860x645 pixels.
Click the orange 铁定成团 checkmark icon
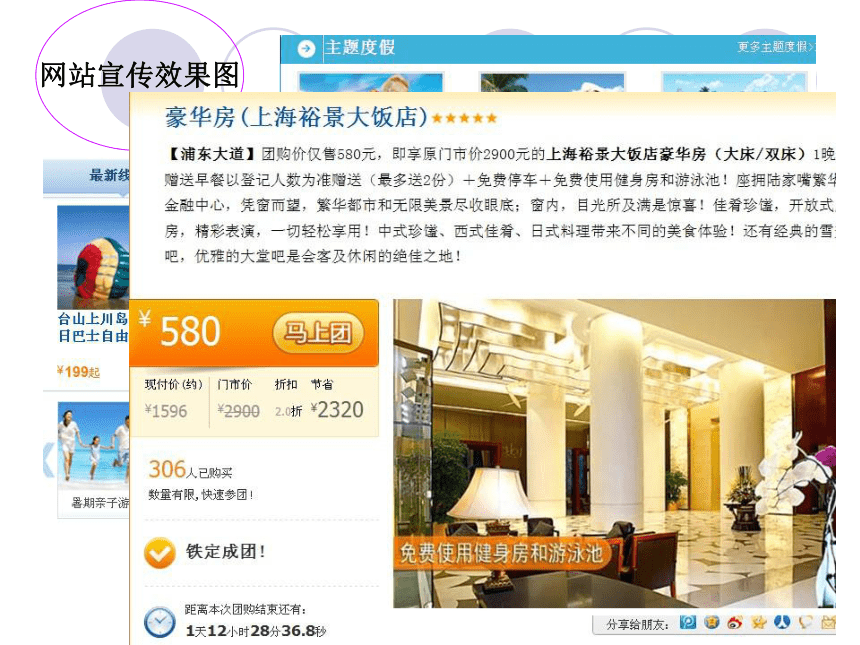click(160, 552)
